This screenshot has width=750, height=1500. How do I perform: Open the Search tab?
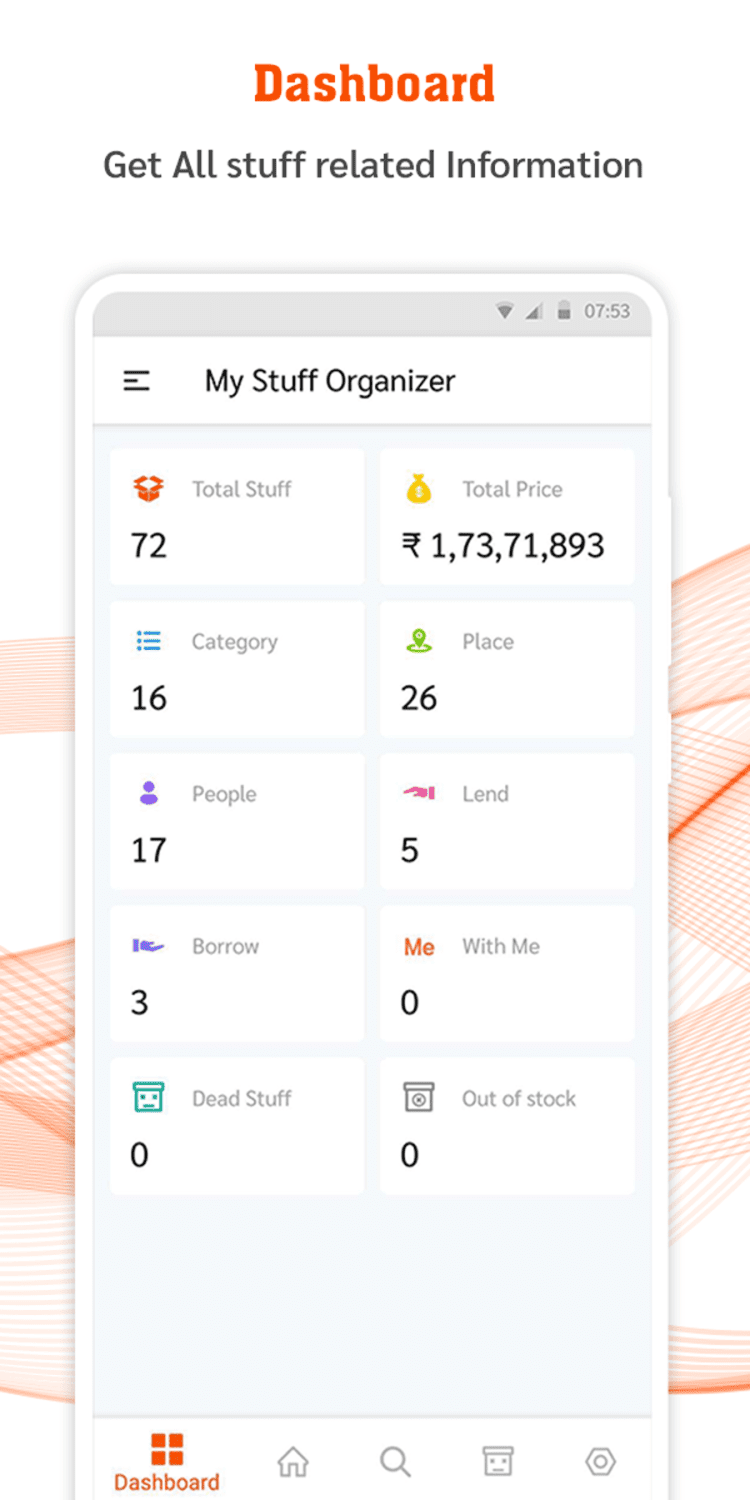(x=395, y=1462)
